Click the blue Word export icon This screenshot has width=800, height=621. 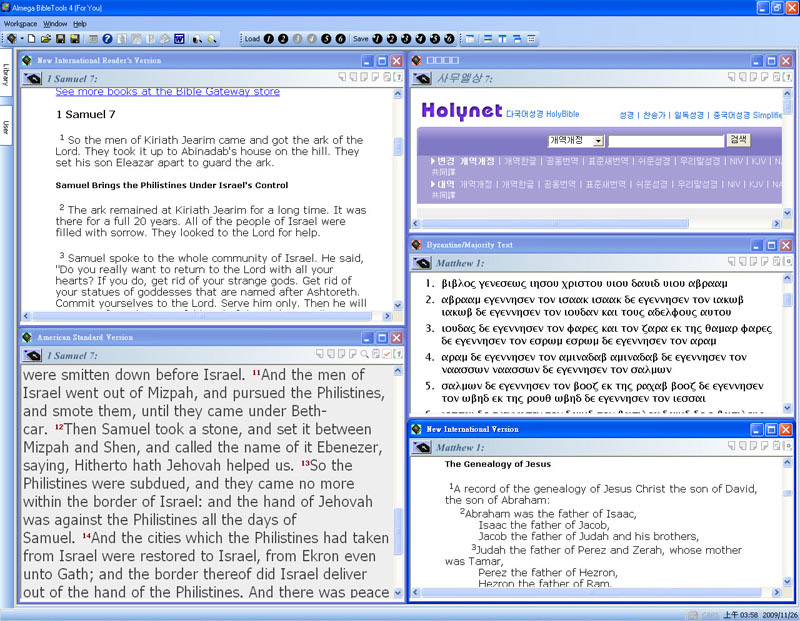tap(179, 39)
